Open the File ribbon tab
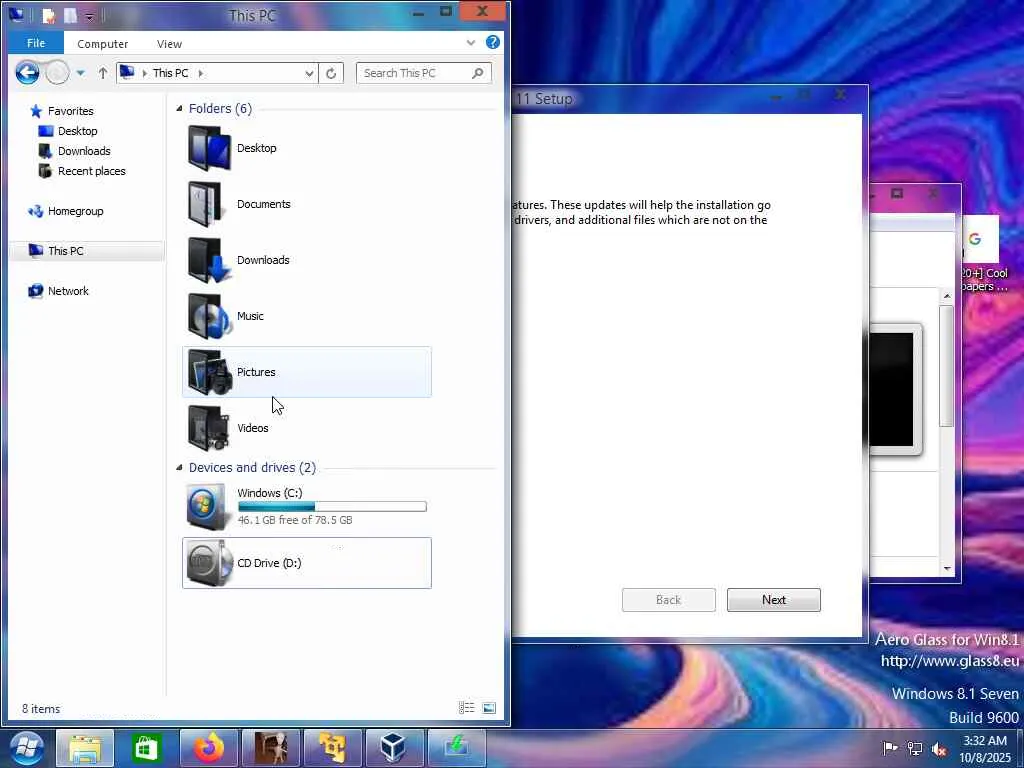The height and width of the screenshot is (768, 1024). [36, 43]
